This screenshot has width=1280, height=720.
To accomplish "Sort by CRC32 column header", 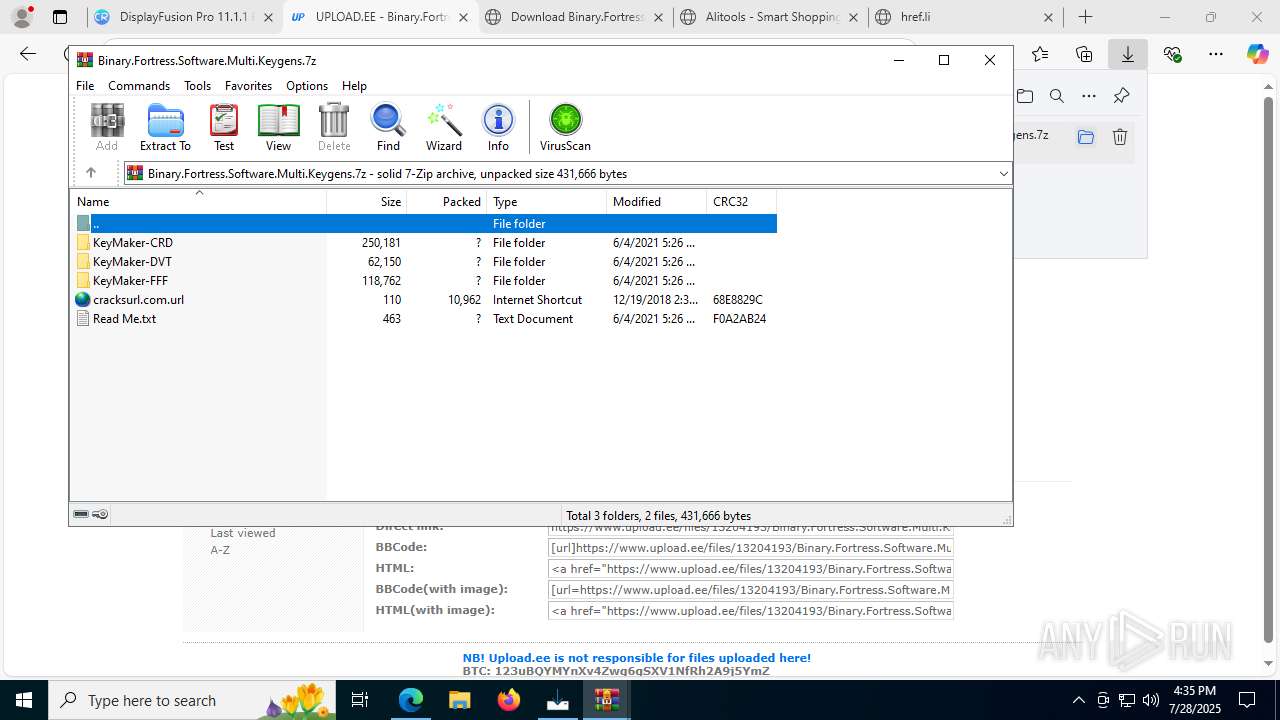I will 742,202.
